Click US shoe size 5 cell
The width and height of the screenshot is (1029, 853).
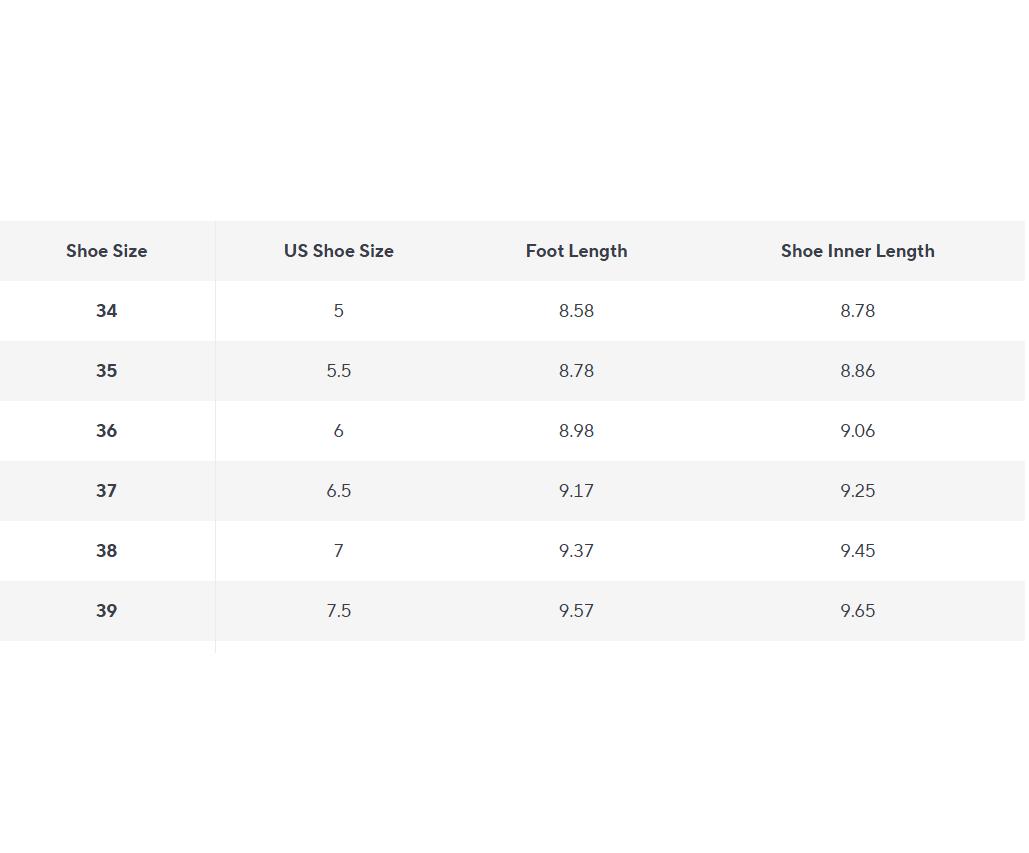(338, 311)
